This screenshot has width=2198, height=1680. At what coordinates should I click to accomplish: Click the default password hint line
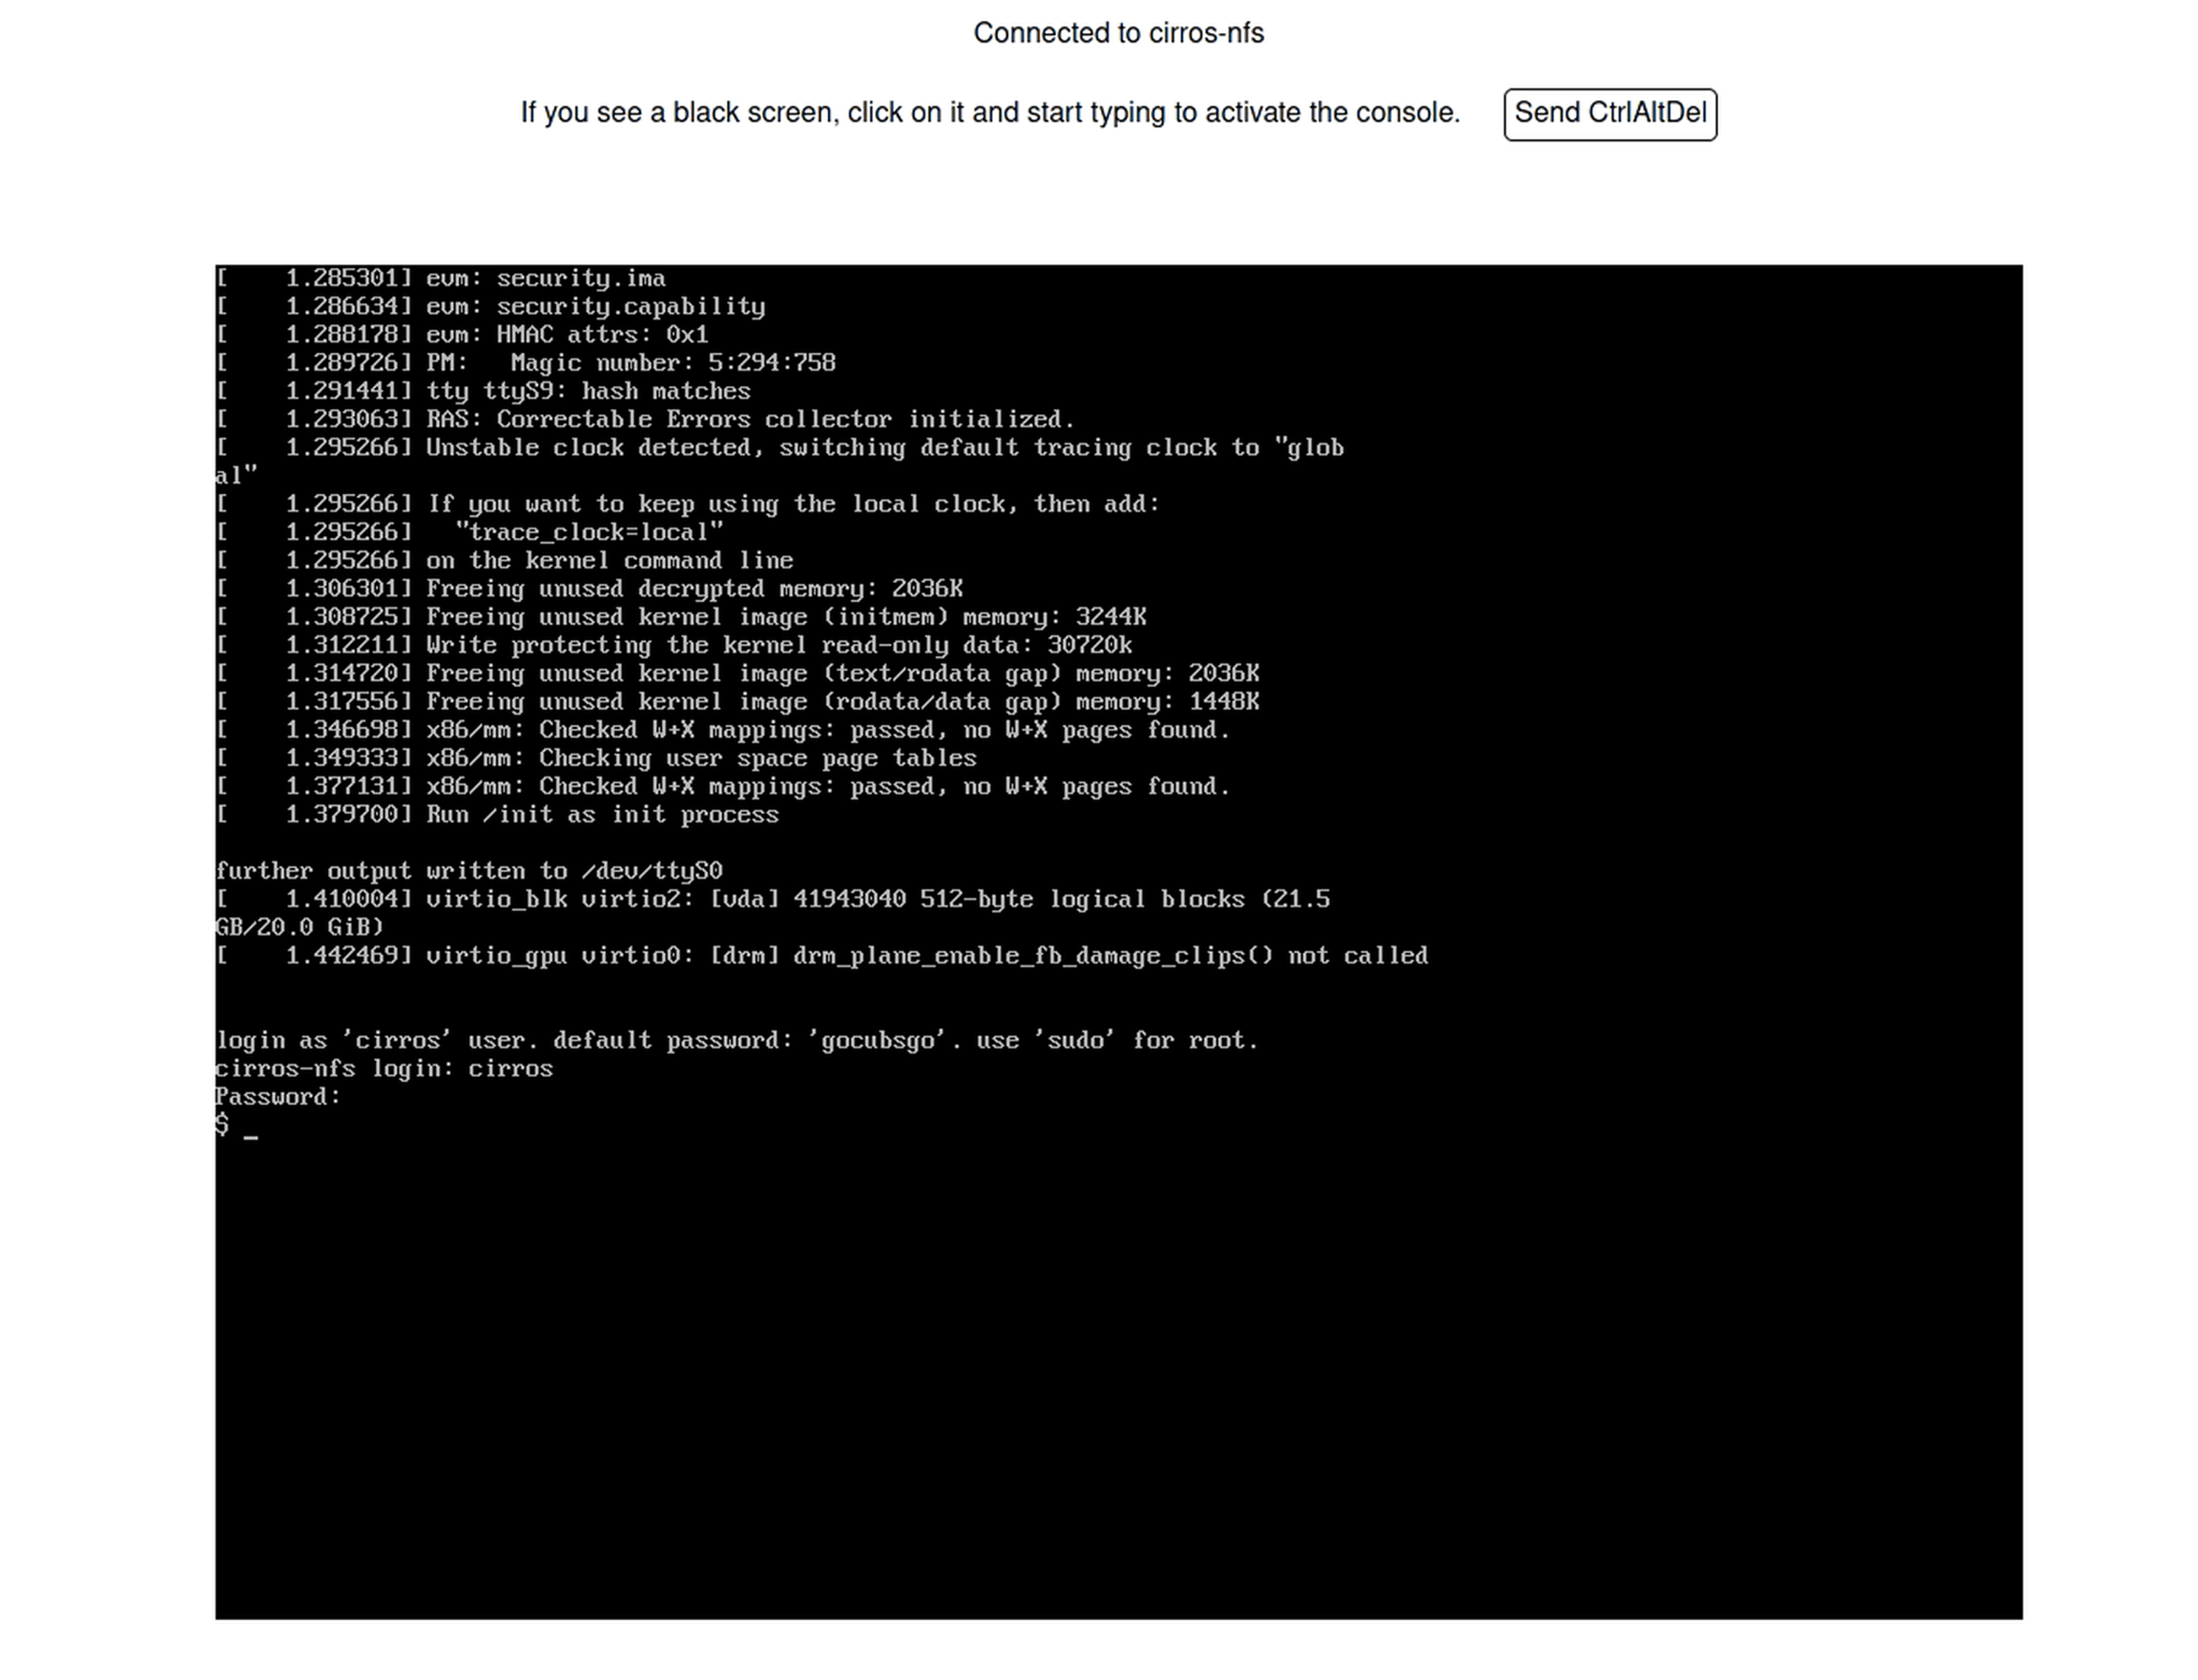[x=736, y=1041]
